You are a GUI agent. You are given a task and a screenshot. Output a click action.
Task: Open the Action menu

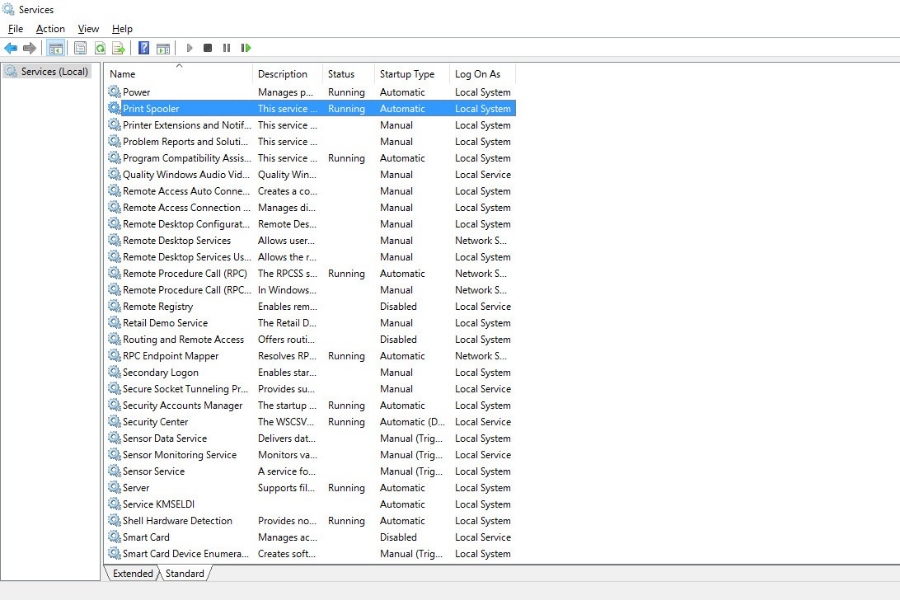50,29
